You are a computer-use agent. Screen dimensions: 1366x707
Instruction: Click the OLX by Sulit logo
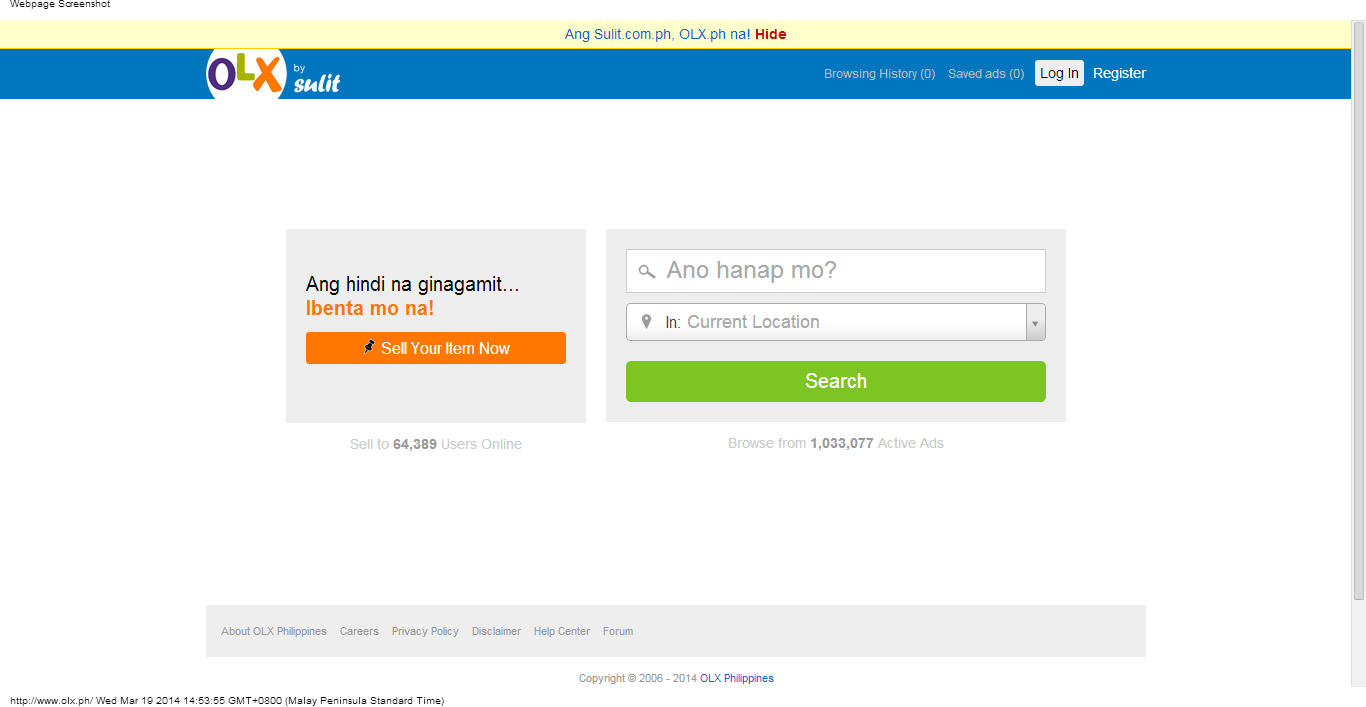click(x=273, y=74)
